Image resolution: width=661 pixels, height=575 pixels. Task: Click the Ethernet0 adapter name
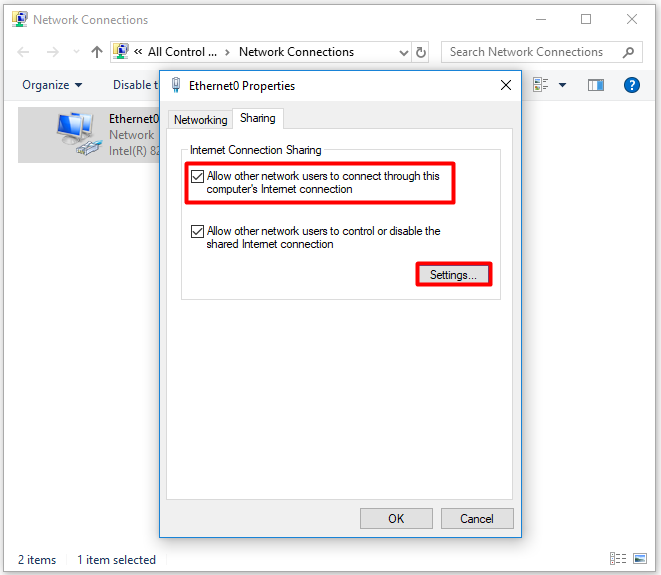[x=134, y=119]
